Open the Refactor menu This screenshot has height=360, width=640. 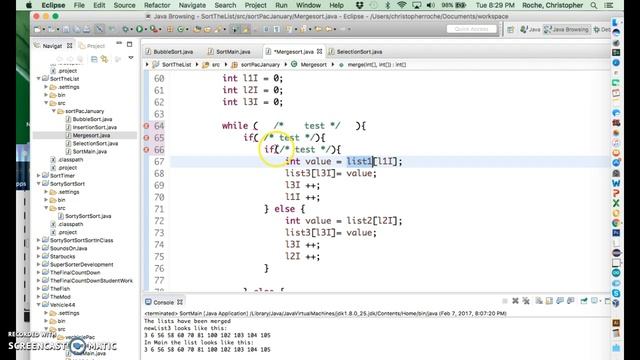click(x=157, y=5)
